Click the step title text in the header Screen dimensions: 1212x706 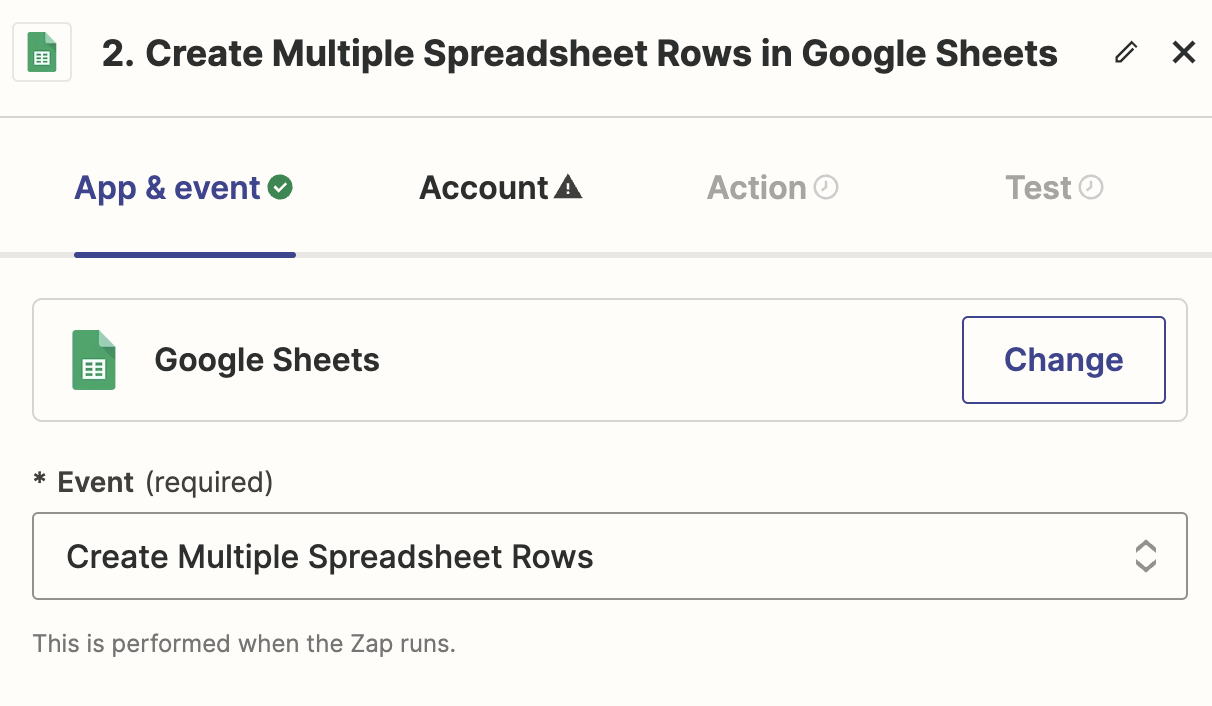pos(580,54)
